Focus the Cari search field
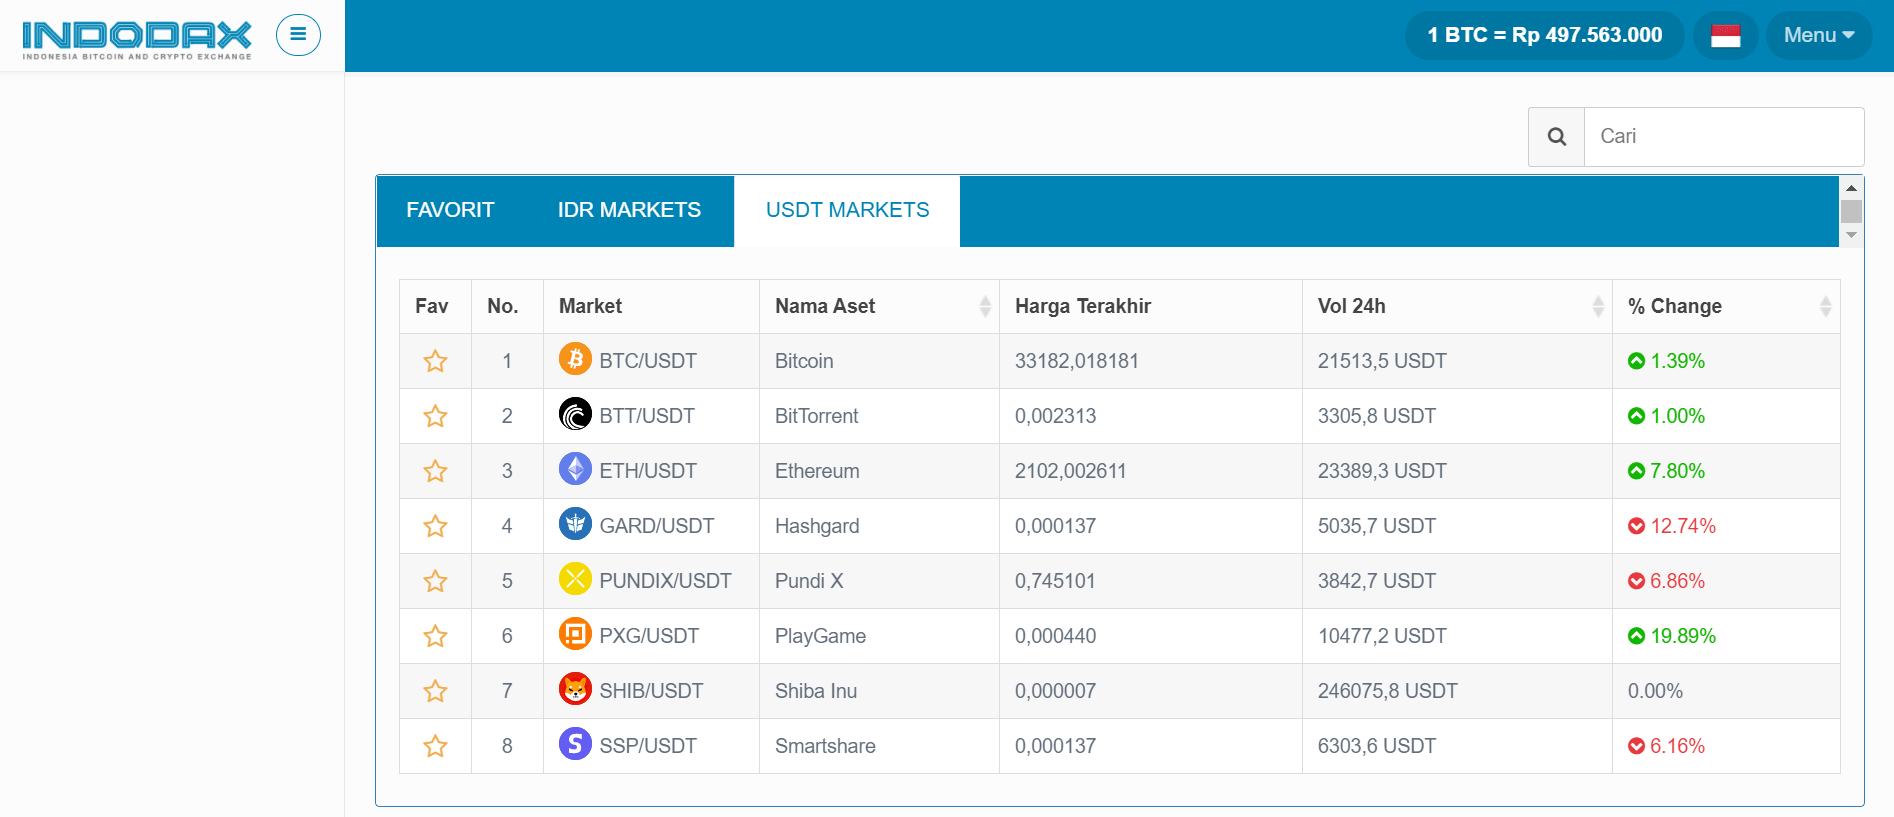This screenshot has width=1894, height=817. (1724, 137)
